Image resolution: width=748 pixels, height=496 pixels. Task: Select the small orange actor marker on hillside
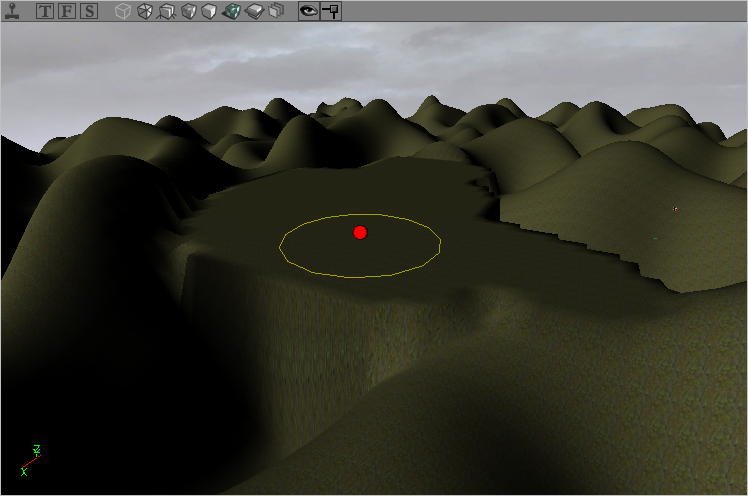(x=676, y=209)
